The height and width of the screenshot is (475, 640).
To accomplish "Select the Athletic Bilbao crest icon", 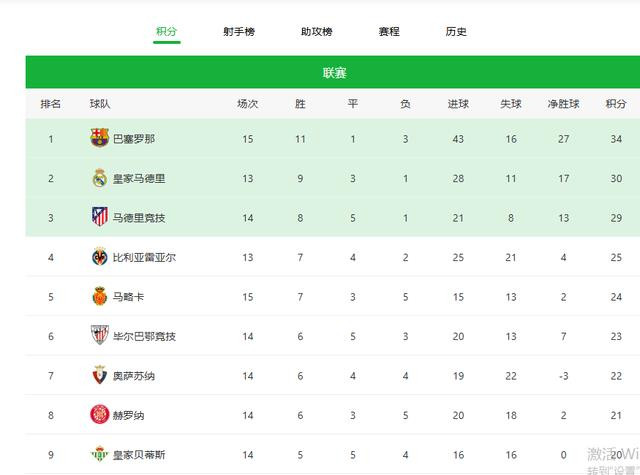I will coord(100,335).
